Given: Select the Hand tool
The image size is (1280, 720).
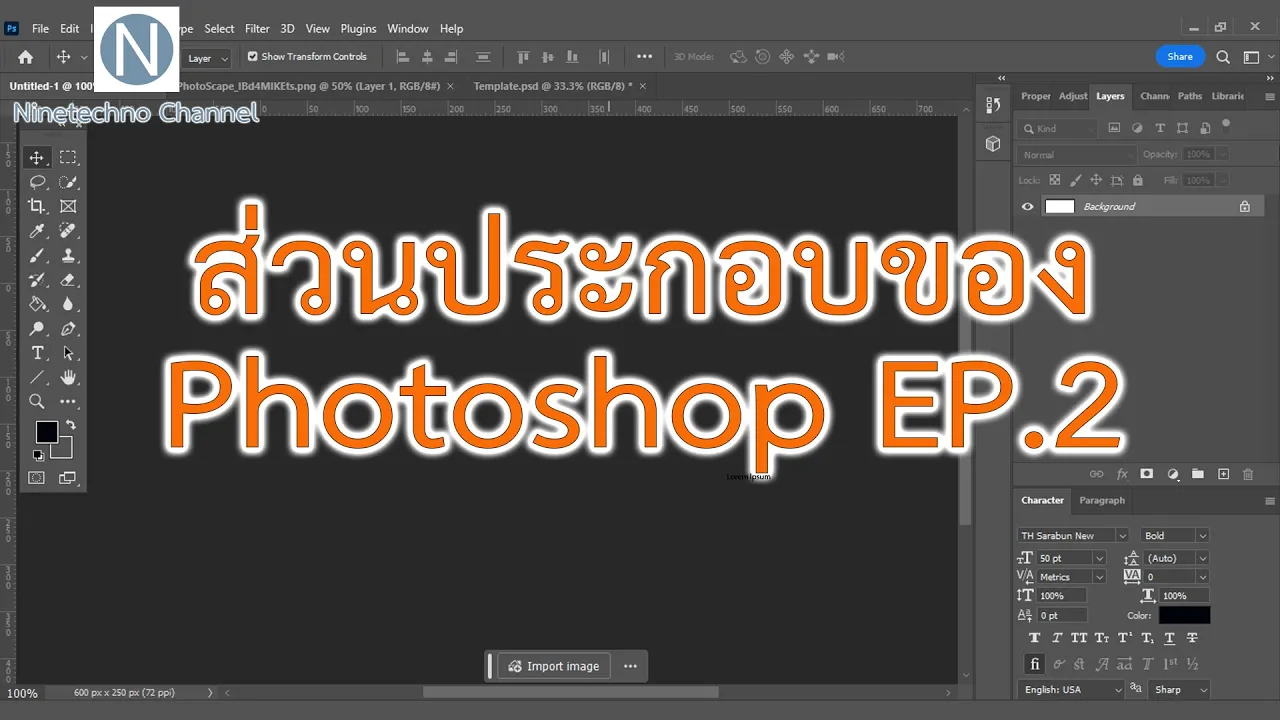Looking at the screenshot, I should click(68, 378).
